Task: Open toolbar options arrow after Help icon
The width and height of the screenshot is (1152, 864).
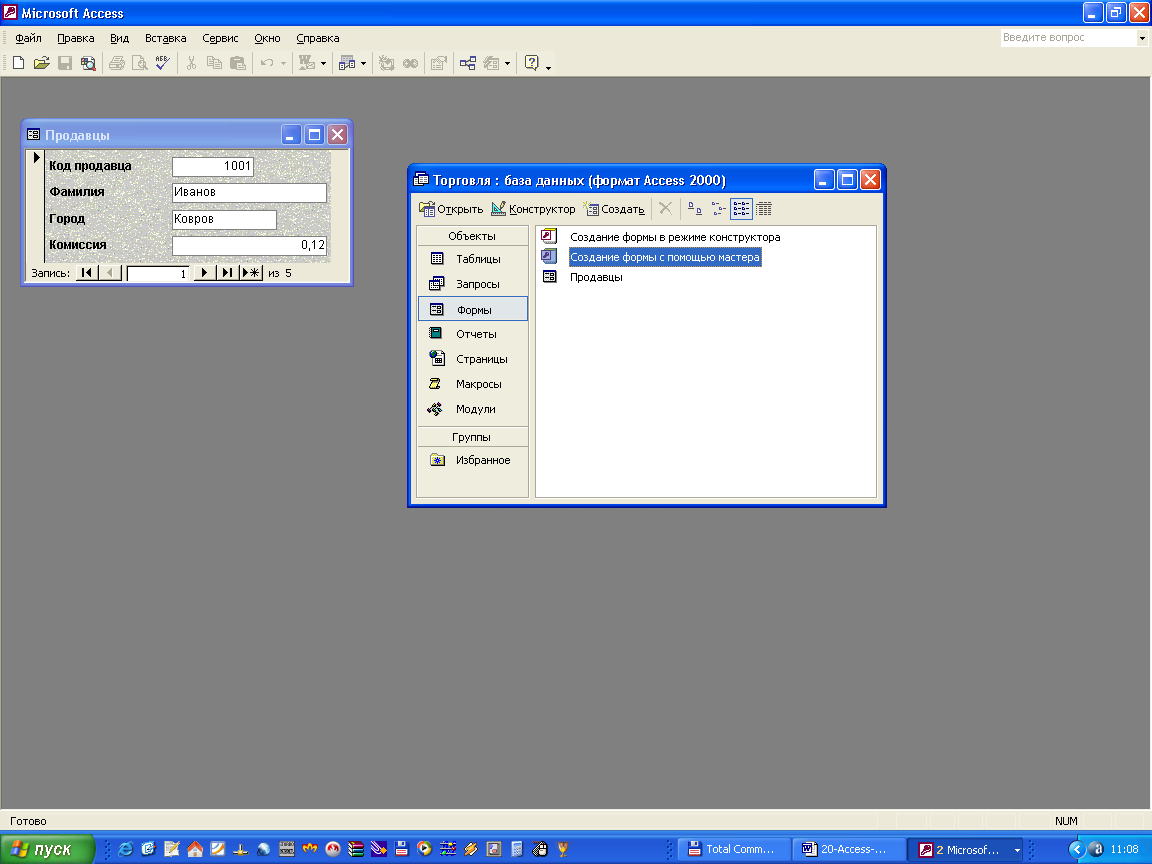Action: pos(548,66)
